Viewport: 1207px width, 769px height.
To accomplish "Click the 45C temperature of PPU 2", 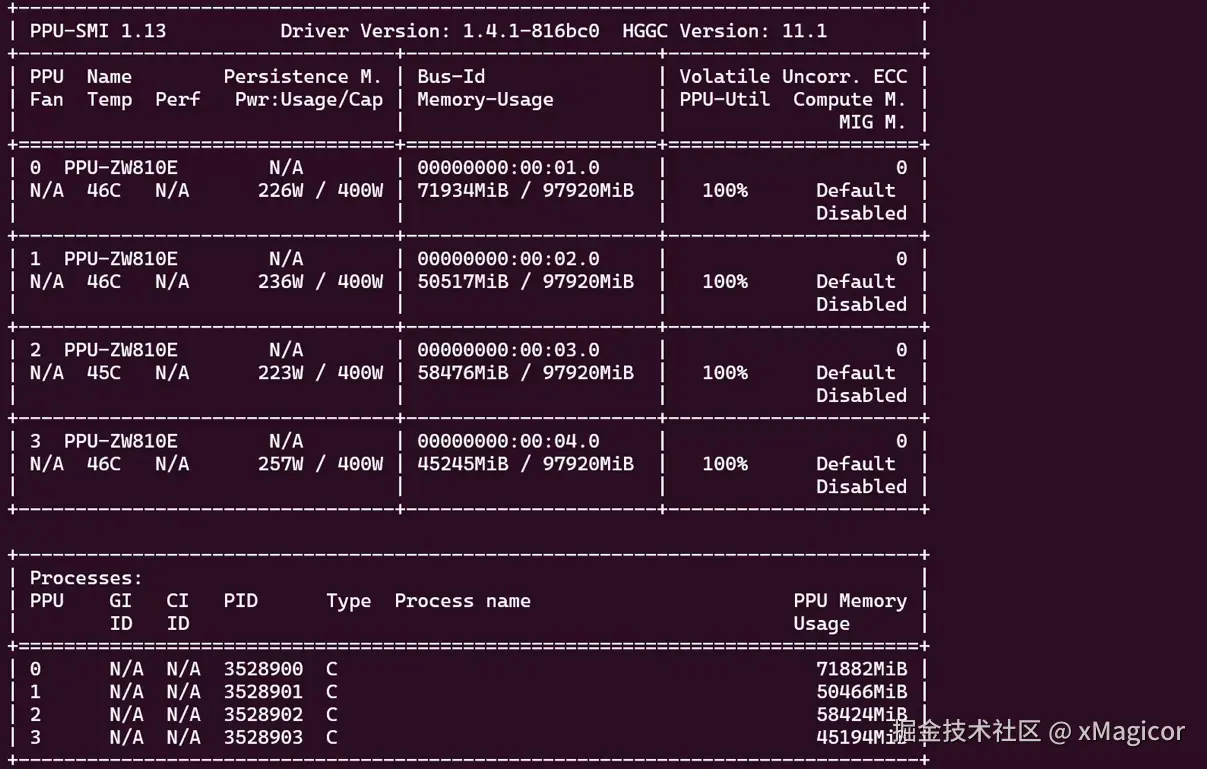I will click(x=103, y=372).
